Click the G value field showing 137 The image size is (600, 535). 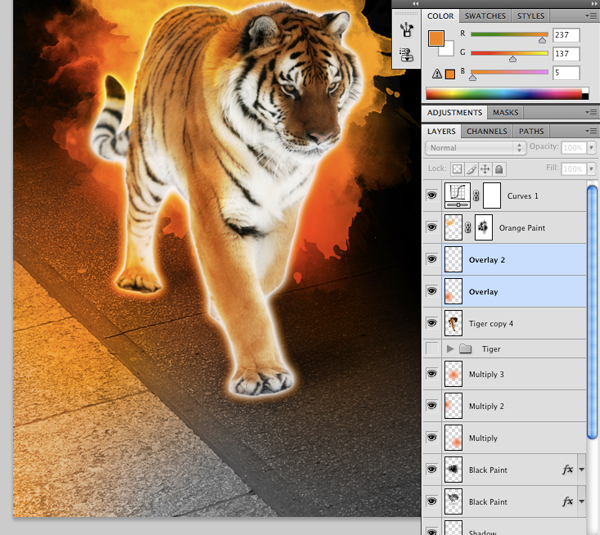(x=566, y=54)
